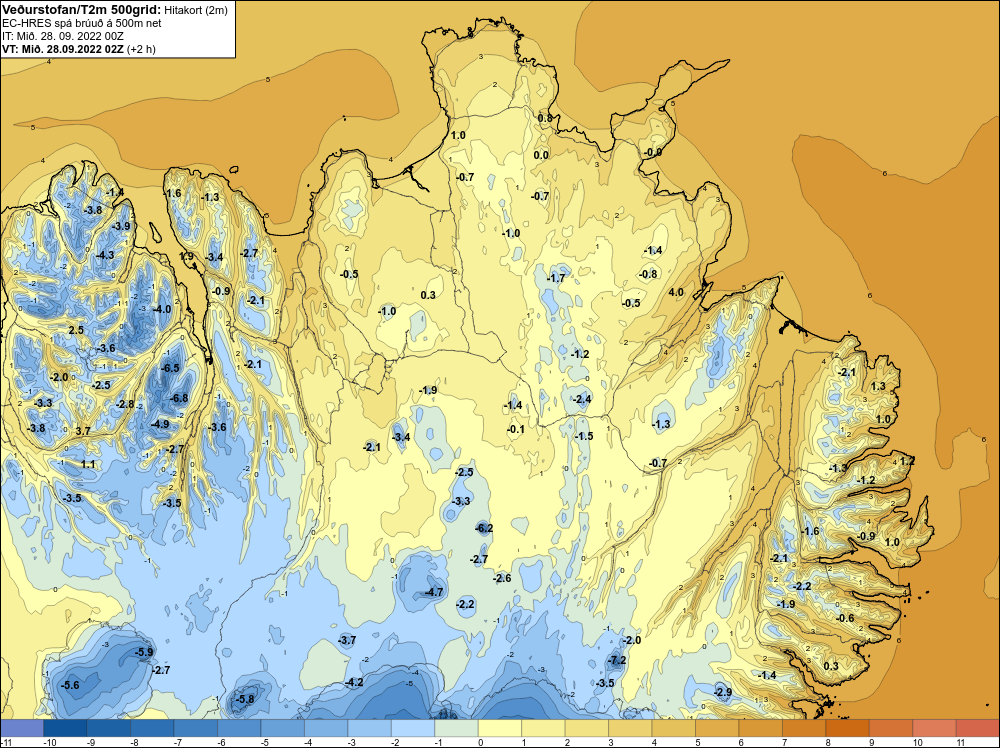Pick legend swatch between 0 and 1
This screenshot has width=1000, height=748.
click(499, 728)
